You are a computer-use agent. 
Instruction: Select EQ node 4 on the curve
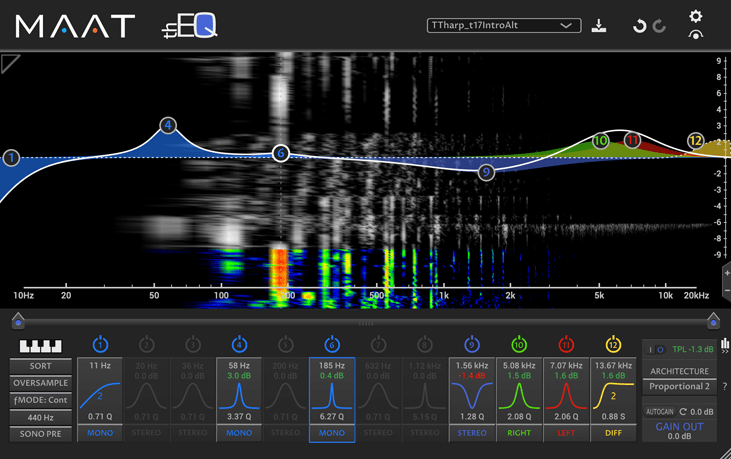coord(168,125)
